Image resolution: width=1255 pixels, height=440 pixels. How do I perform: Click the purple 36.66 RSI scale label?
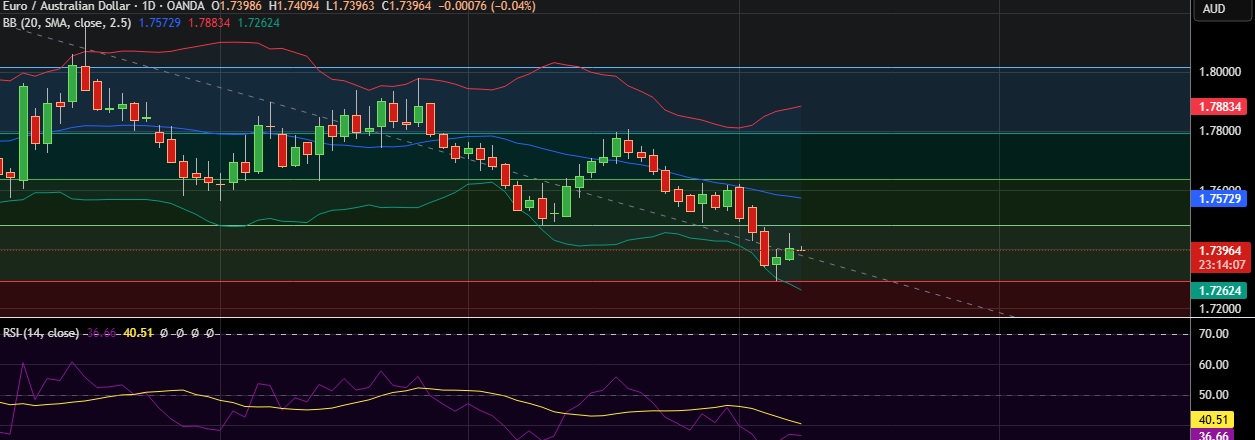[x=1212, y=435]
